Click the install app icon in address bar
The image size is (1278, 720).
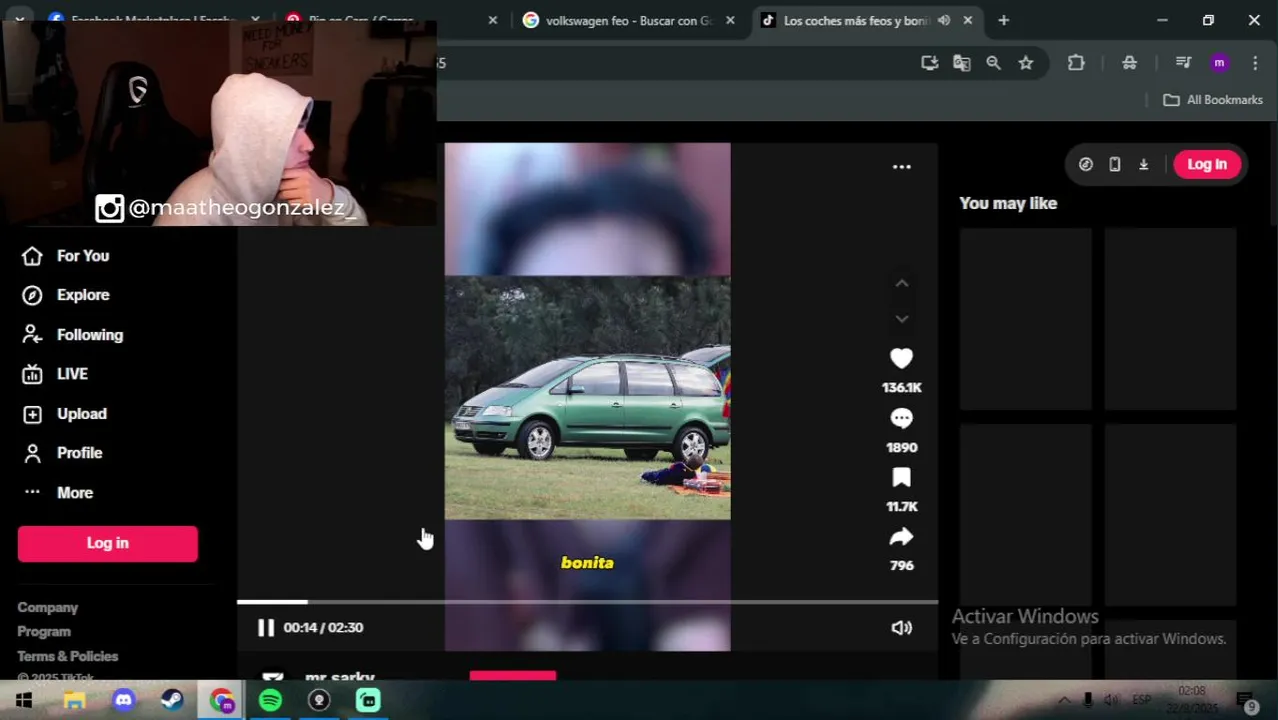tap(930, 63)
